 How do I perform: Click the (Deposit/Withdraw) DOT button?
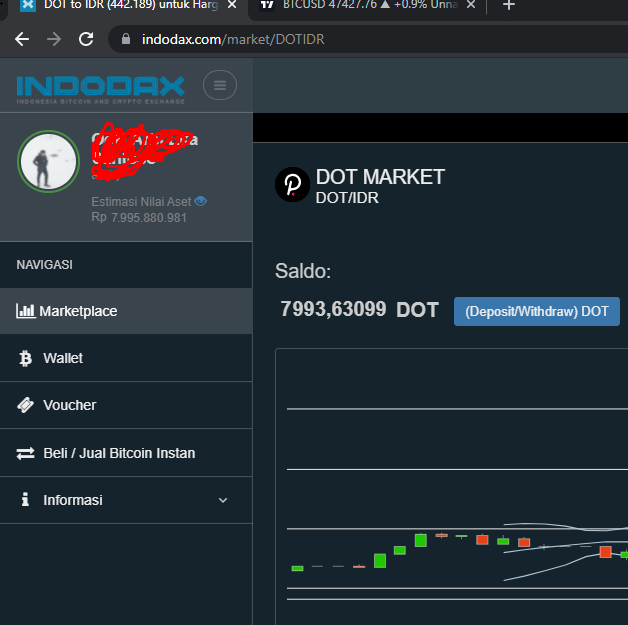[537, 311]
